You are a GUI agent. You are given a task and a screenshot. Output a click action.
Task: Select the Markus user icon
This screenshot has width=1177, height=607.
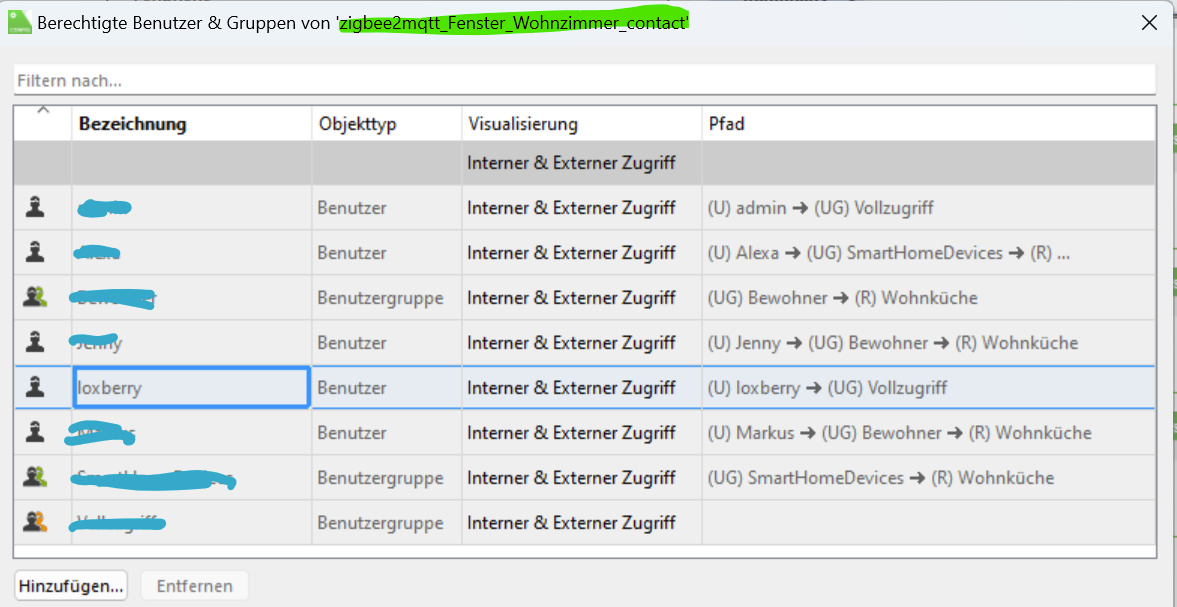tap(36, 433)
